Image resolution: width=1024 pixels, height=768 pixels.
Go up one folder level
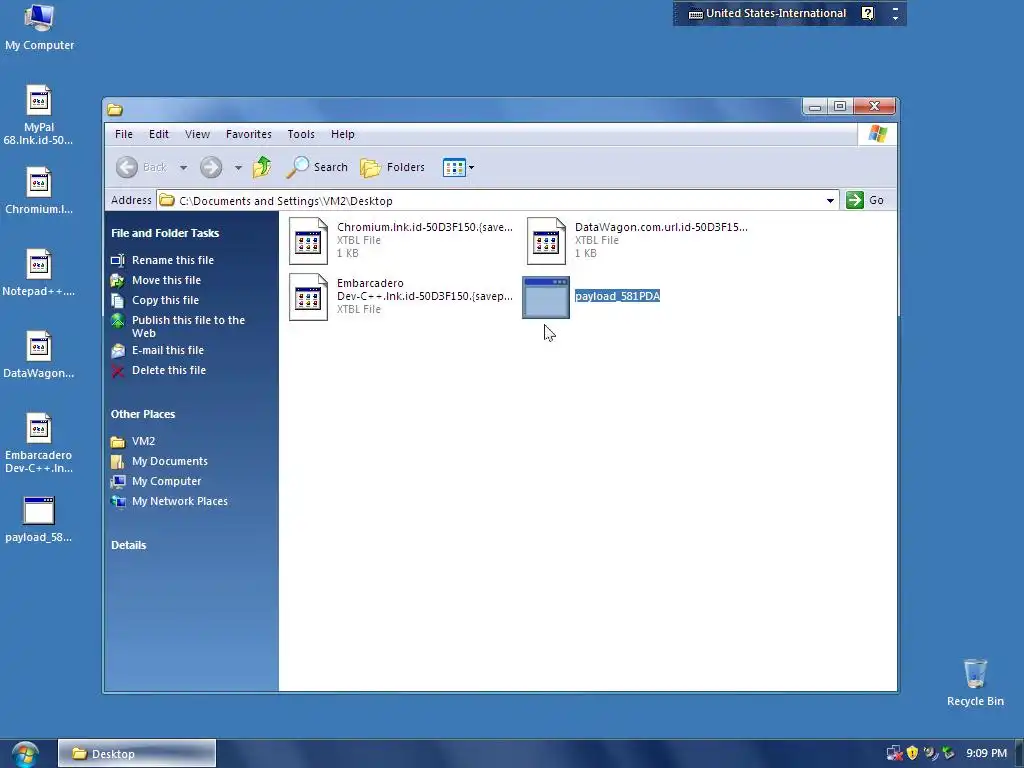[262, 167]
